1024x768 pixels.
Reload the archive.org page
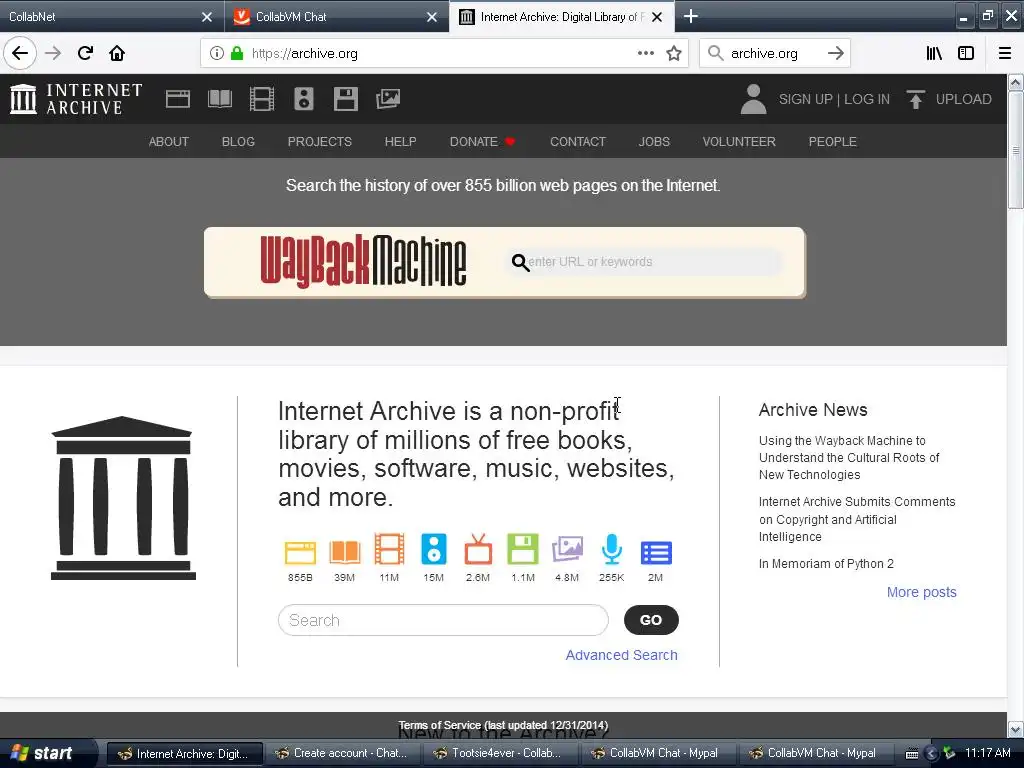[x=85, y=53]
